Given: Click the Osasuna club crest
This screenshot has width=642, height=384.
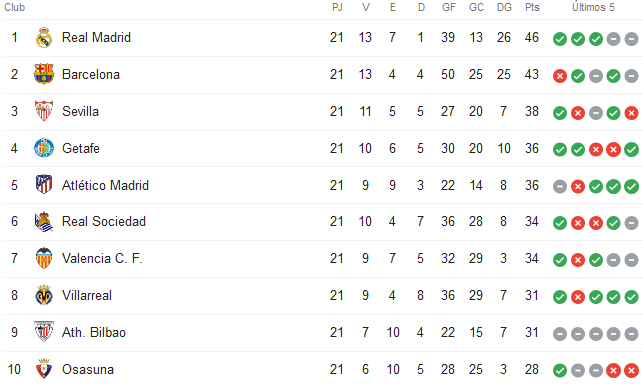Looking at the screenshot, I should tap(44, 369).
